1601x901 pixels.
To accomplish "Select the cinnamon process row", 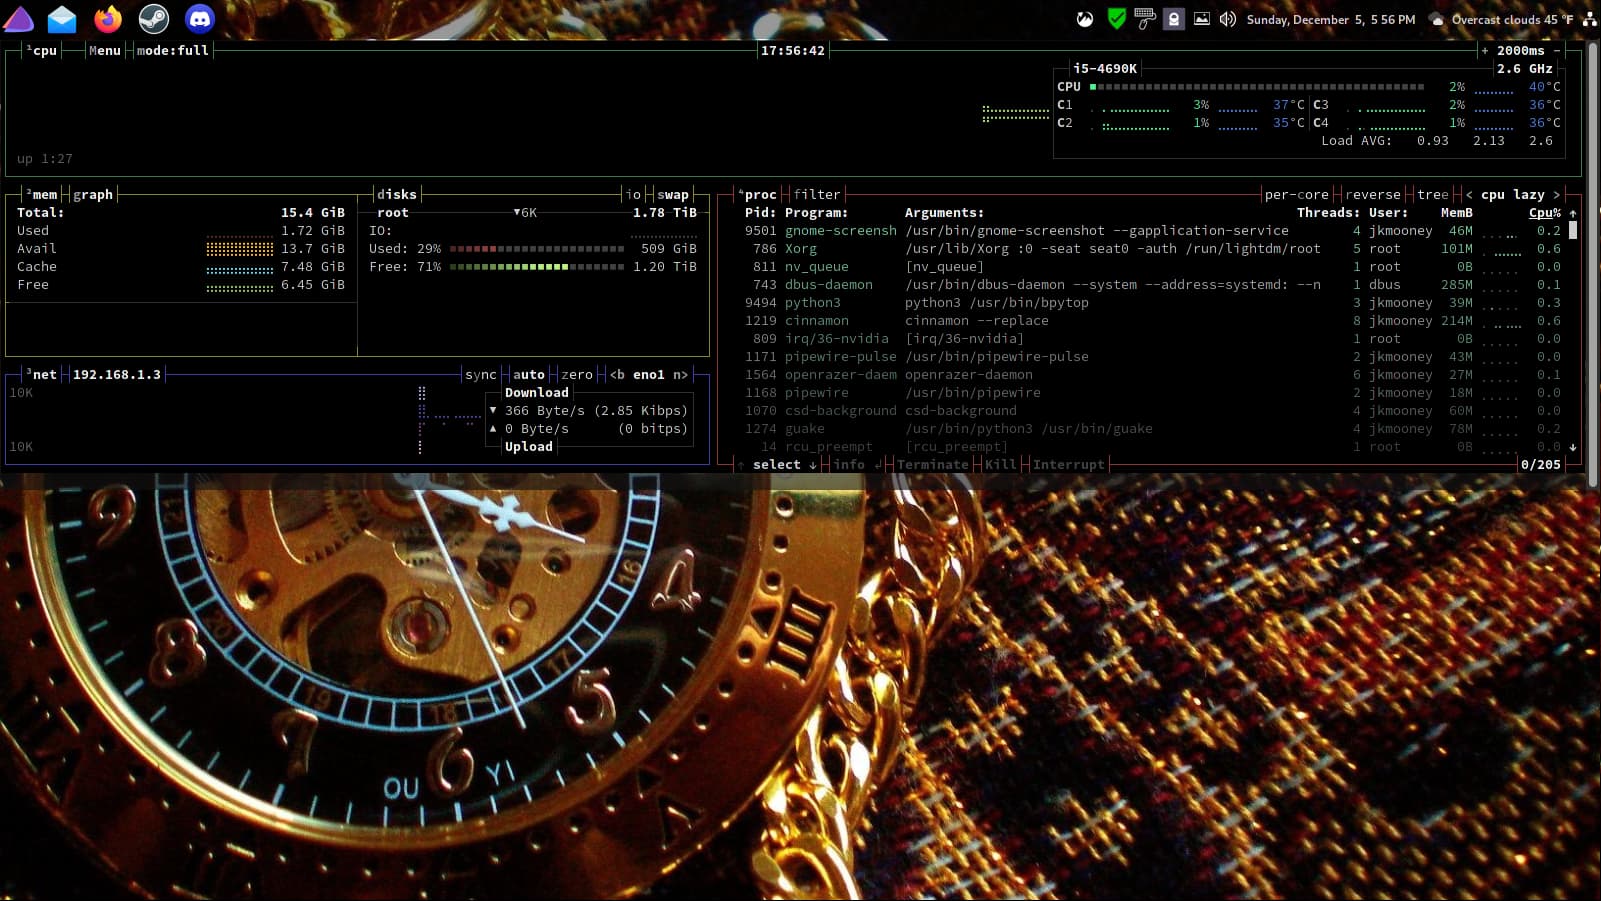I will 1153,320.
